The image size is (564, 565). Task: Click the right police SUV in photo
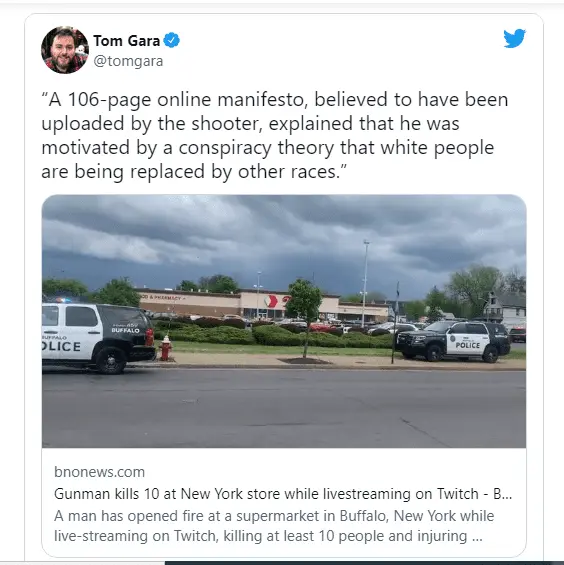pyautogui.click(x=453, y=341)
